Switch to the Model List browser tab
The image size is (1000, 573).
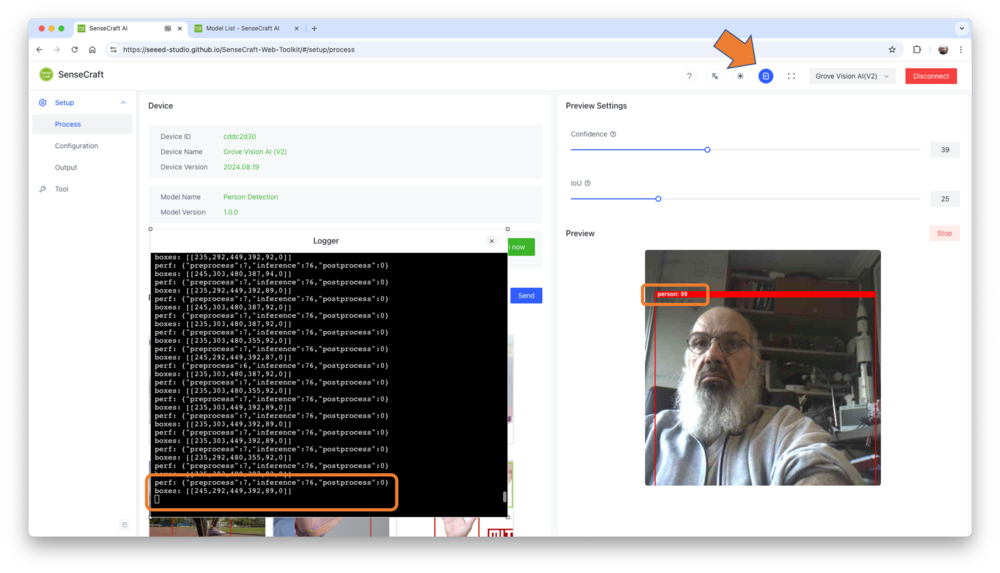tap(242, 28)
